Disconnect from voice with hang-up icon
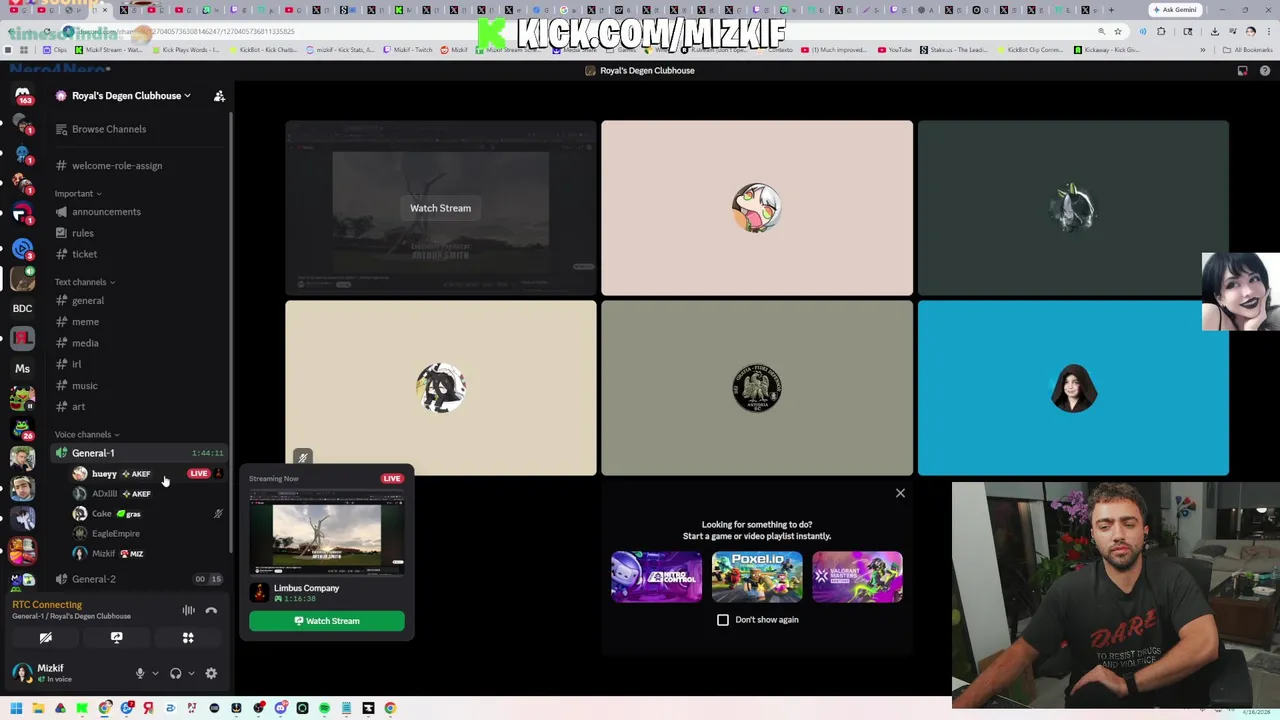This screenshot has width=1280, height=720. [211, 610]
